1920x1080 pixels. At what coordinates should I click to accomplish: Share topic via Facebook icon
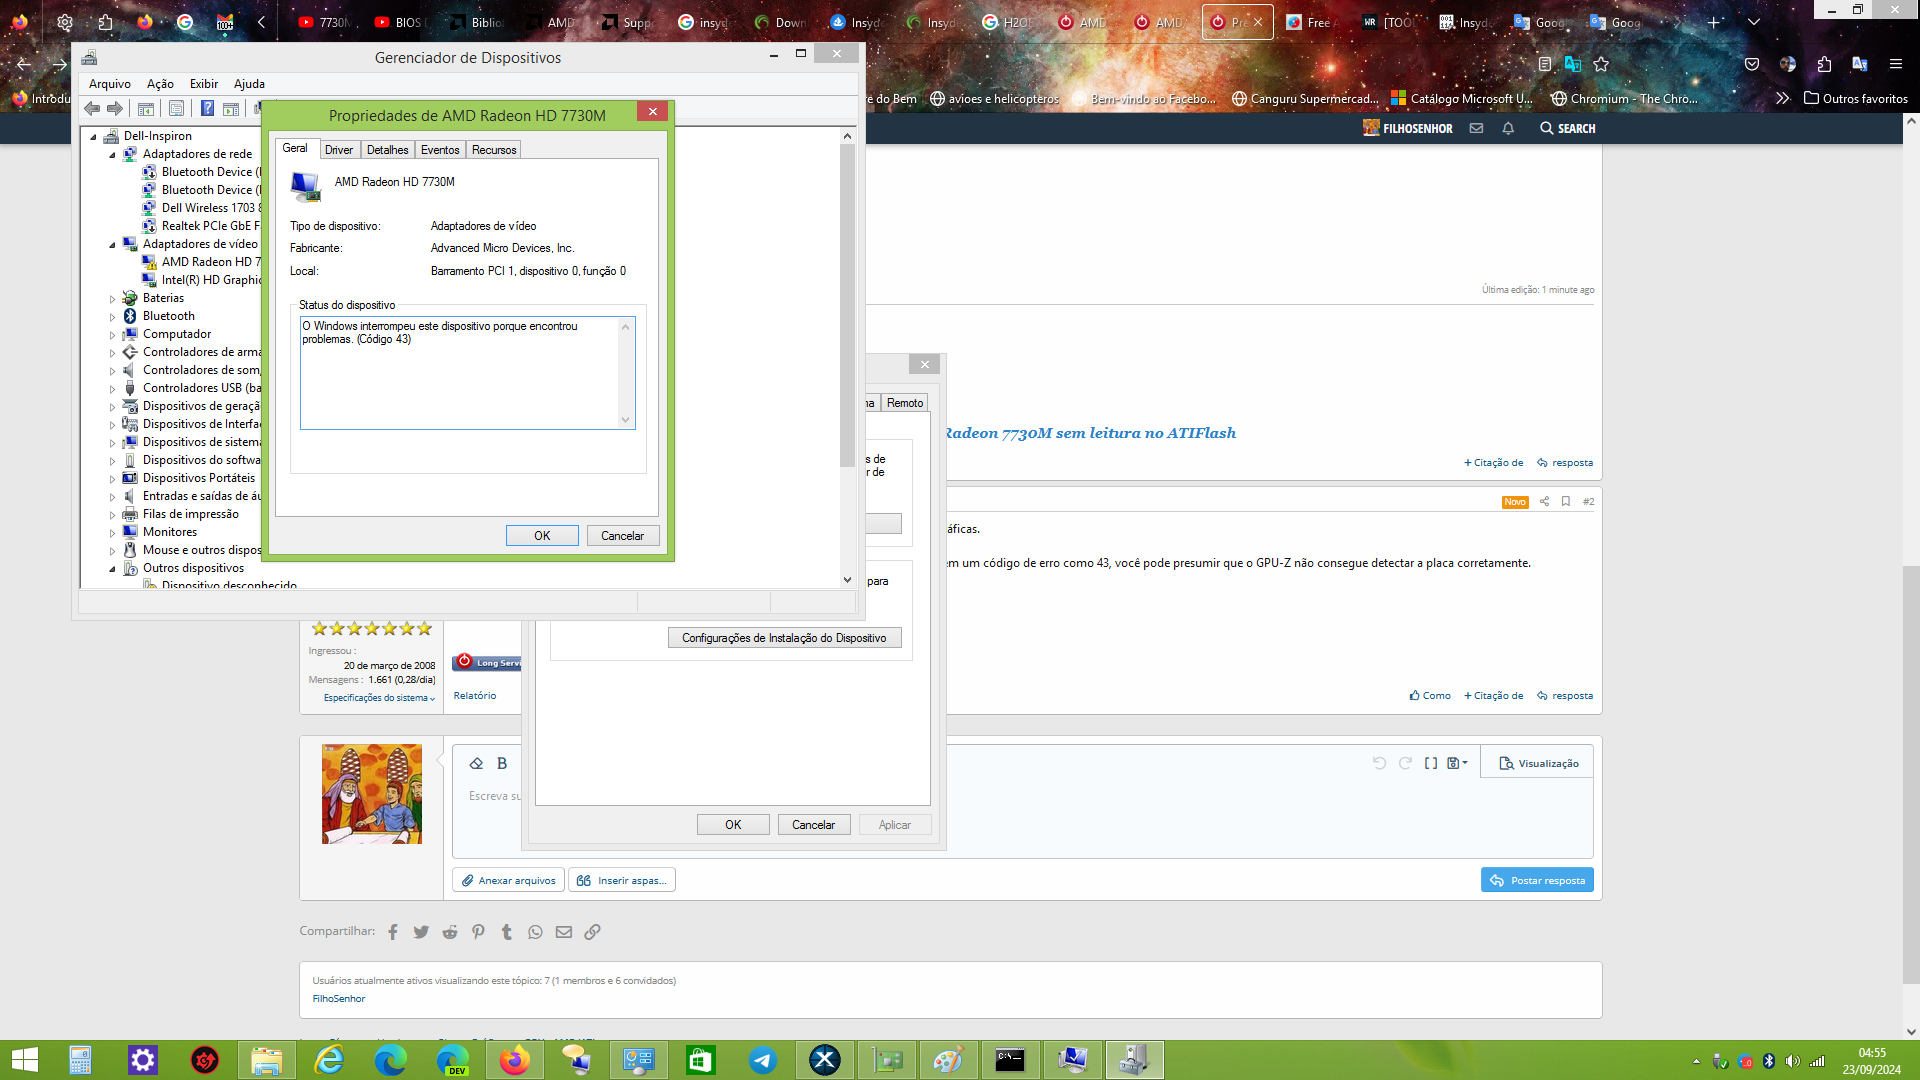click(393, 932)
